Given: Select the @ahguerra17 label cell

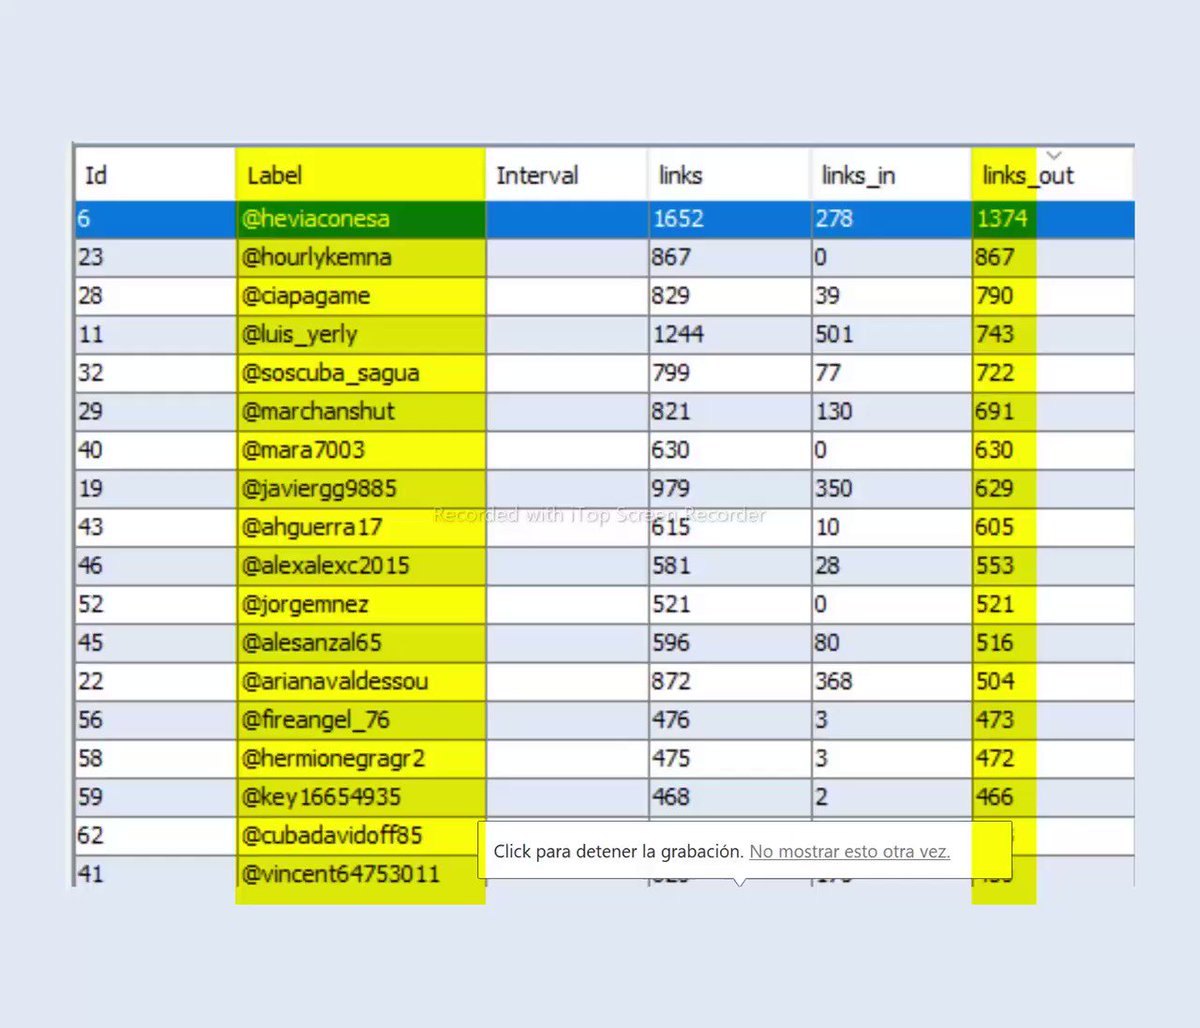Looking at the screenshot, I should click(x=361, y=527).
